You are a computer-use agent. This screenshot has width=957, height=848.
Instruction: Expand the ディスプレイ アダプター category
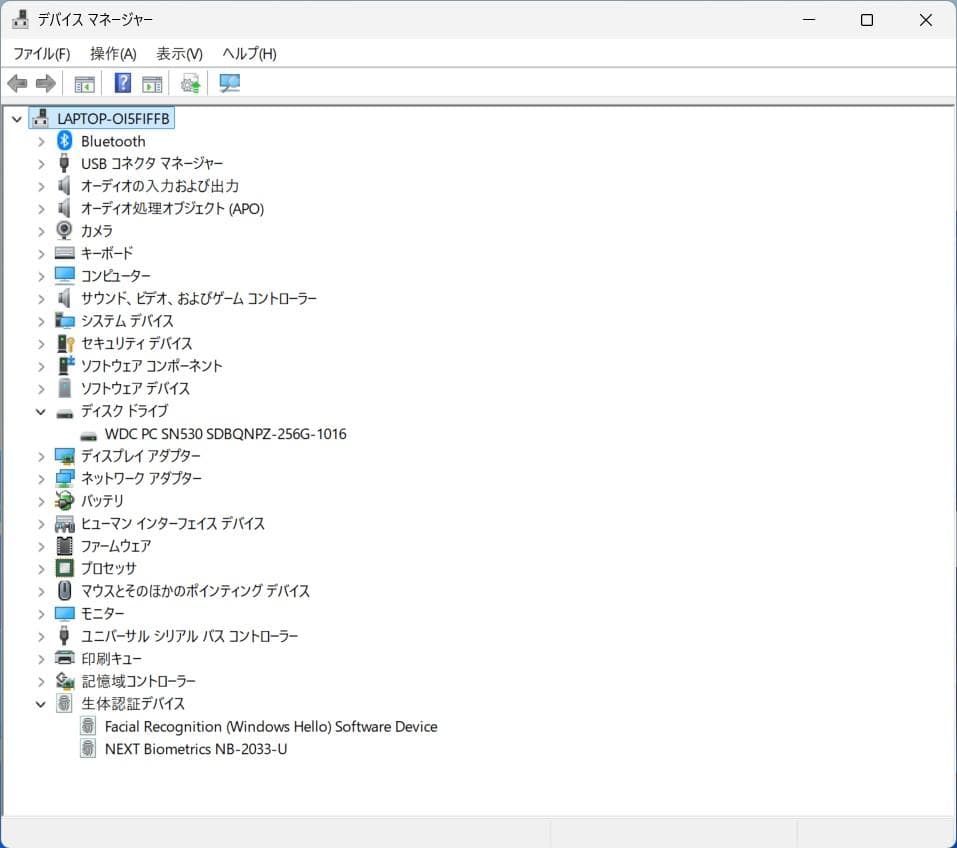pyautogui.click(x=41, y=456)
